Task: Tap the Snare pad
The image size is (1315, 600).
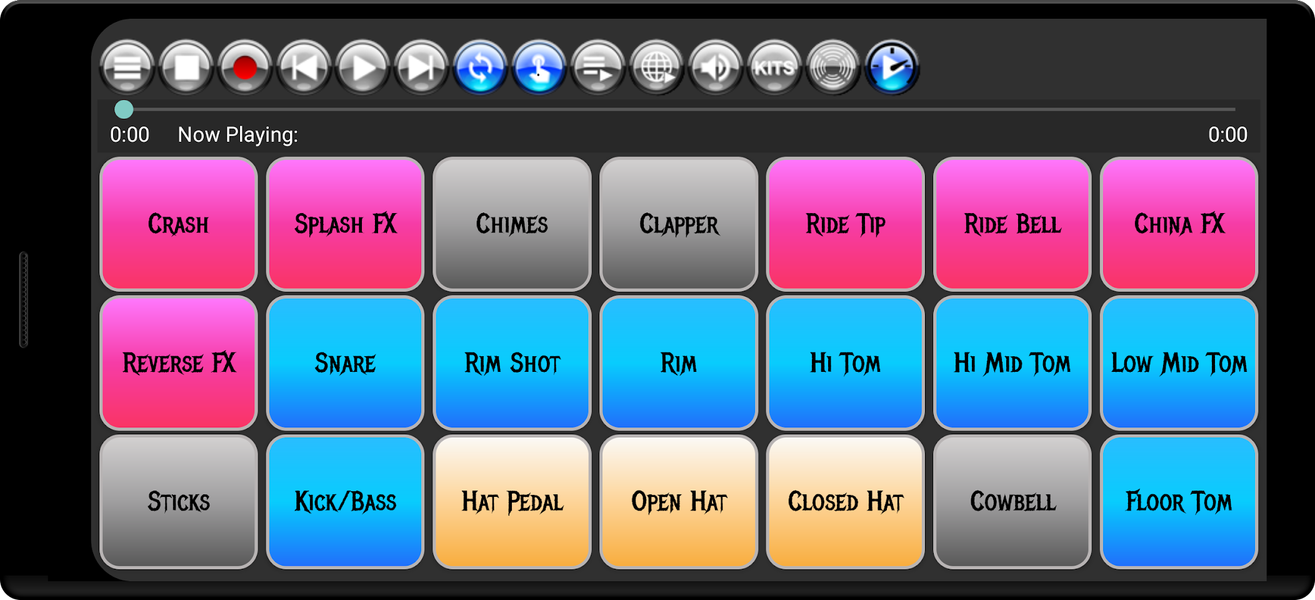Action: [345, 363]
